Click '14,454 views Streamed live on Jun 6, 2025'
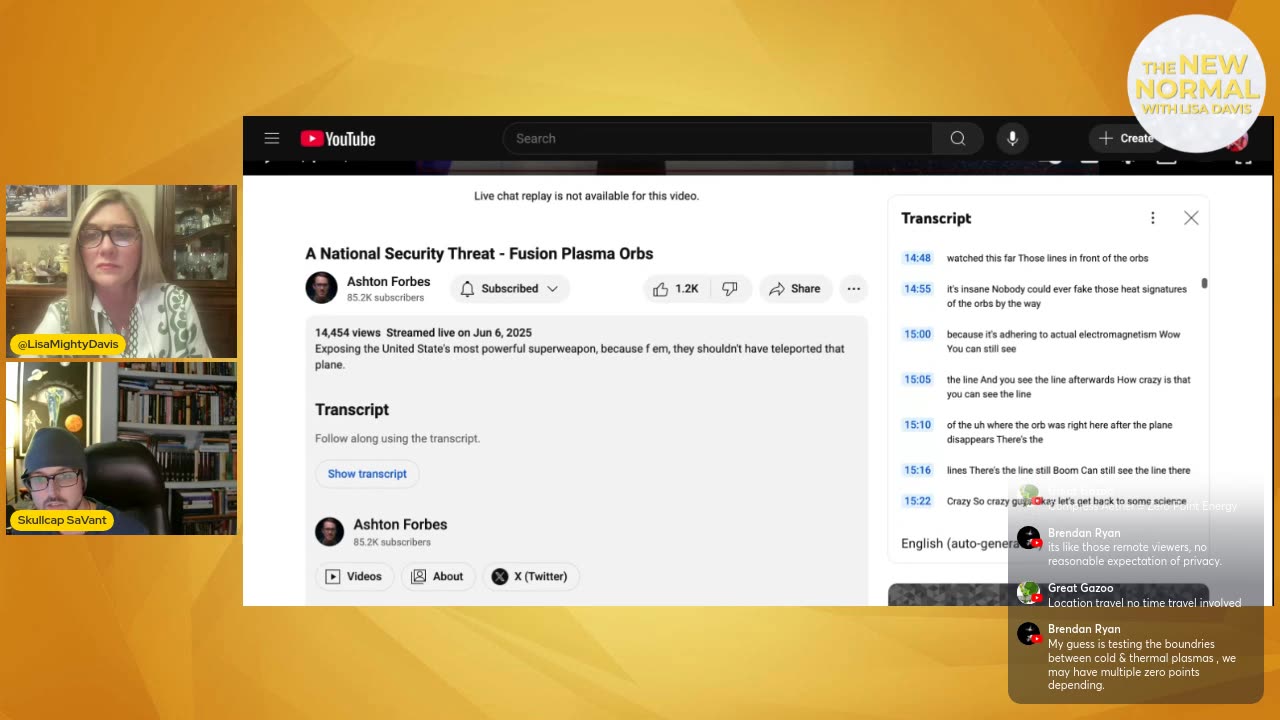 (423, 332)
